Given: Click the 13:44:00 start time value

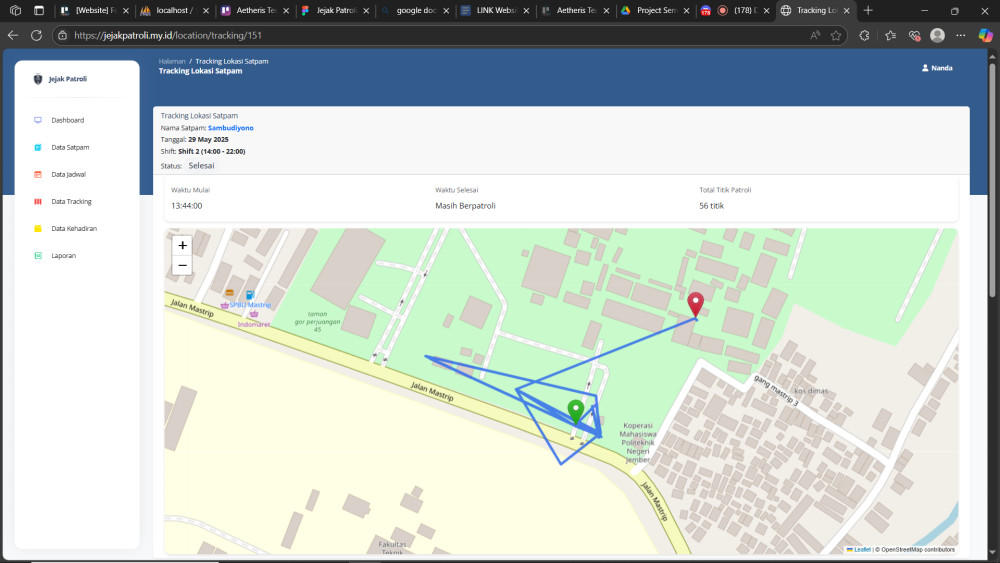Looking at the screenshot, I should pyautogui.click(x=187, y=205).
